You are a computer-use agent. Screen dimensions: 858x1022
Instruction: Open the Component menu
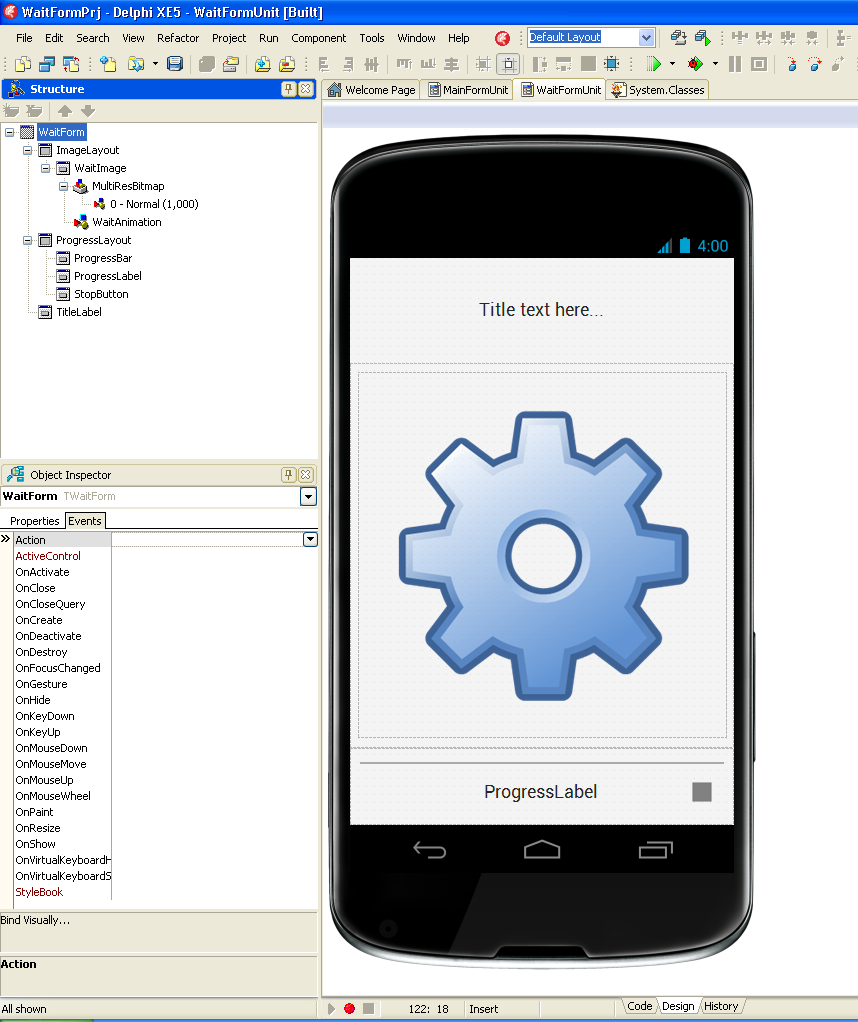pos(318,38)
